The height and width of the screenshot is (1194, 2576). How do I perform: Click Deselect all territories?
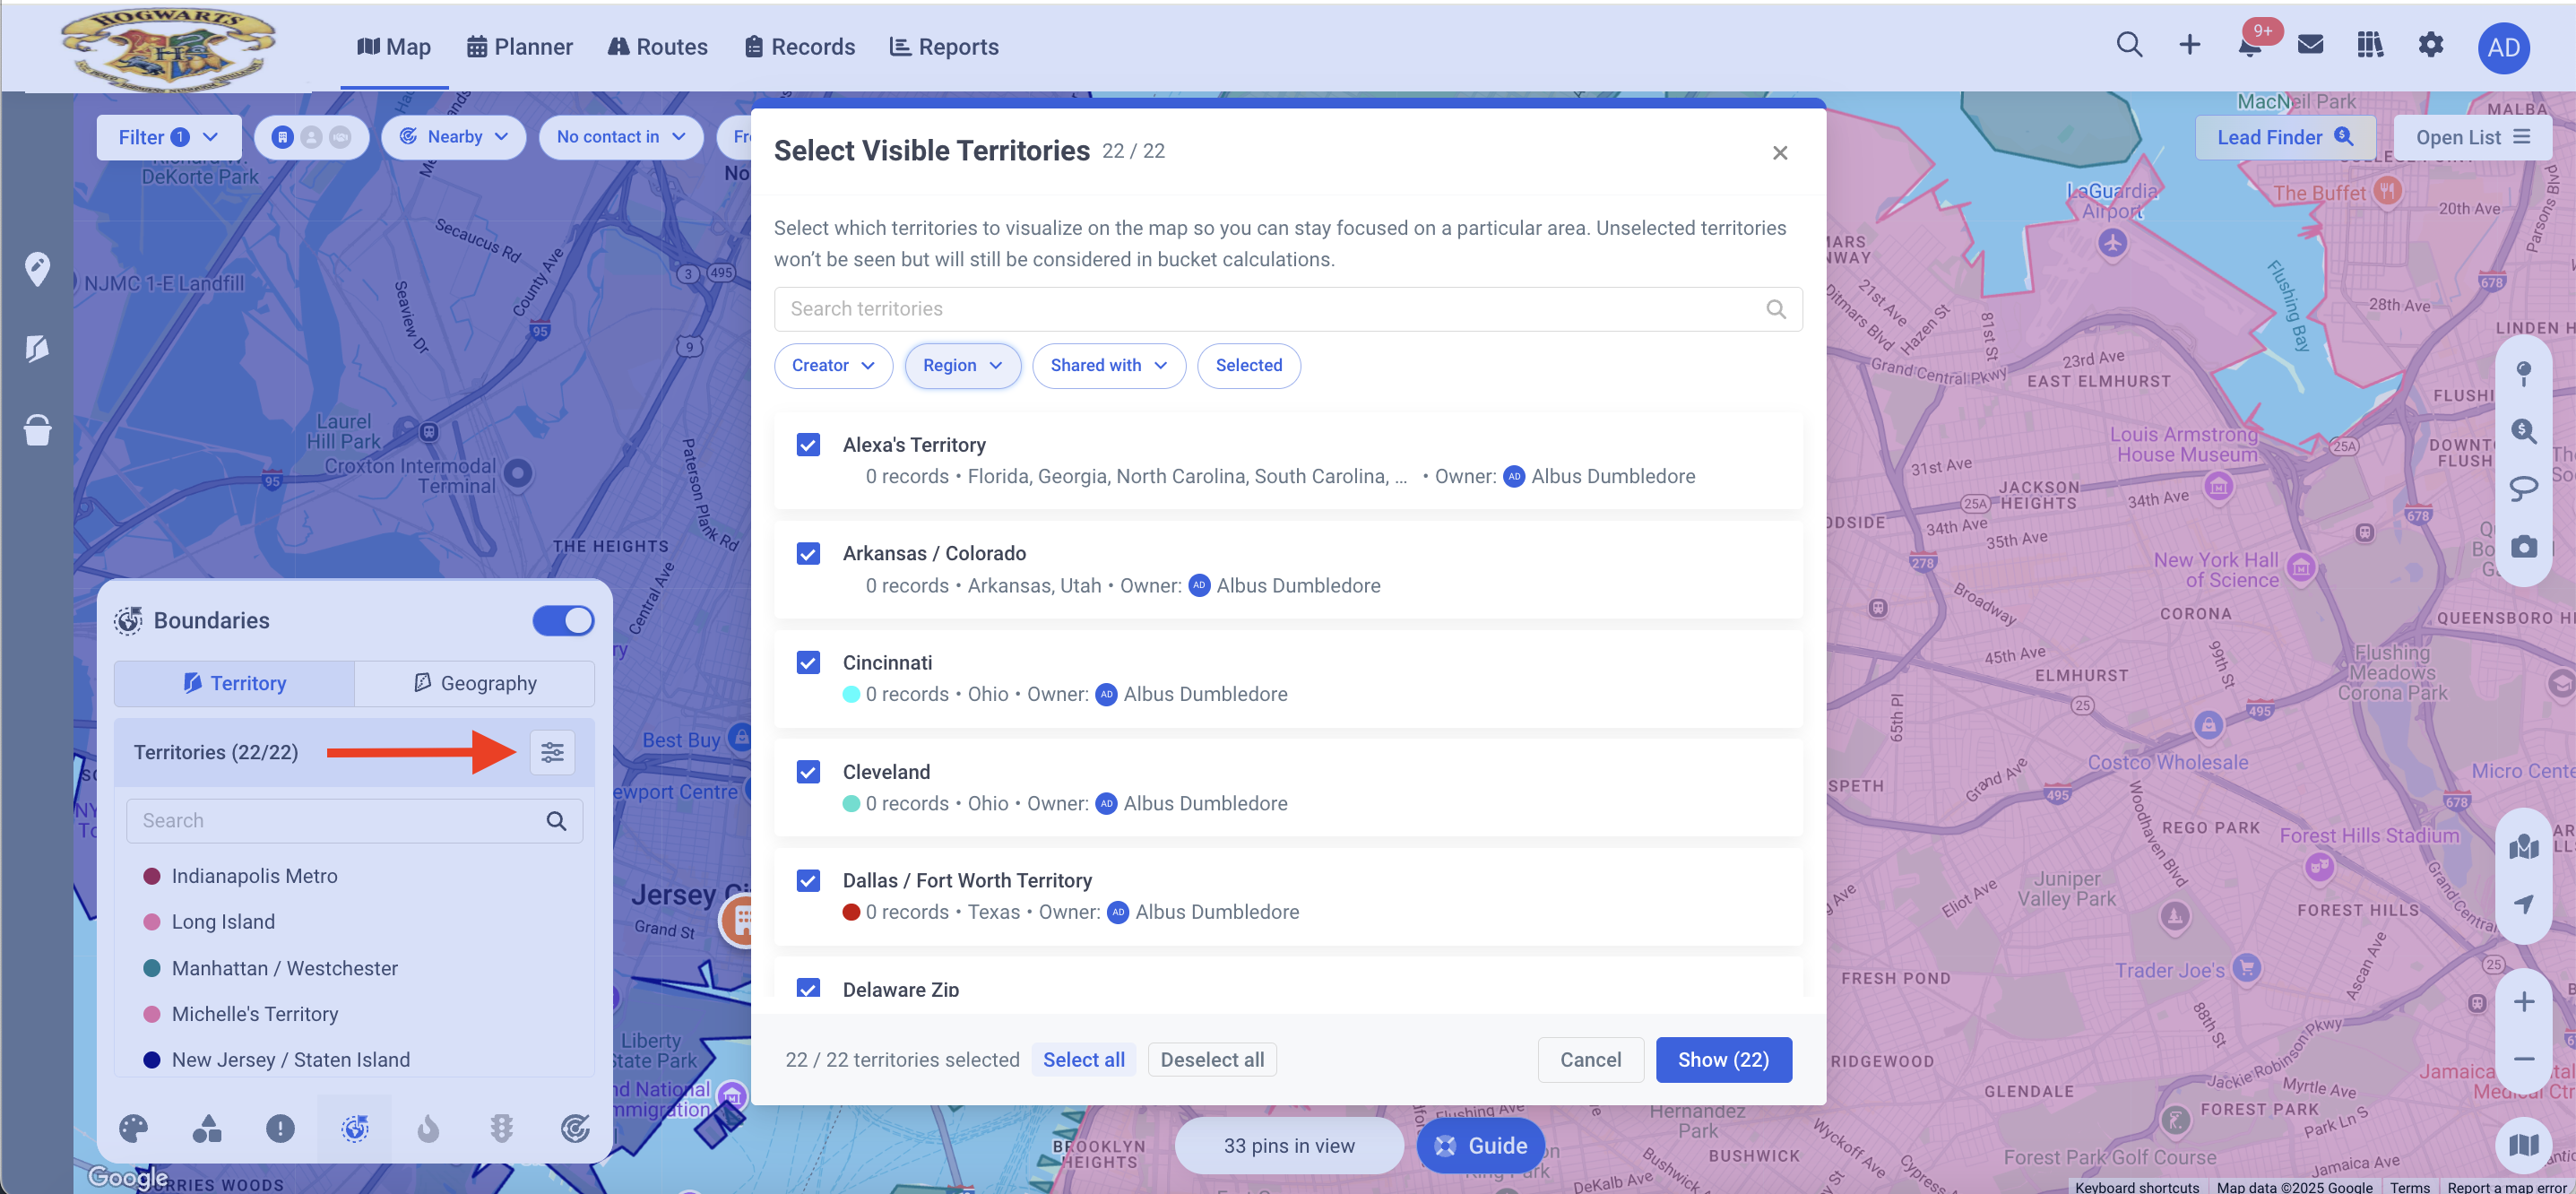(x=1212, y=1059)
